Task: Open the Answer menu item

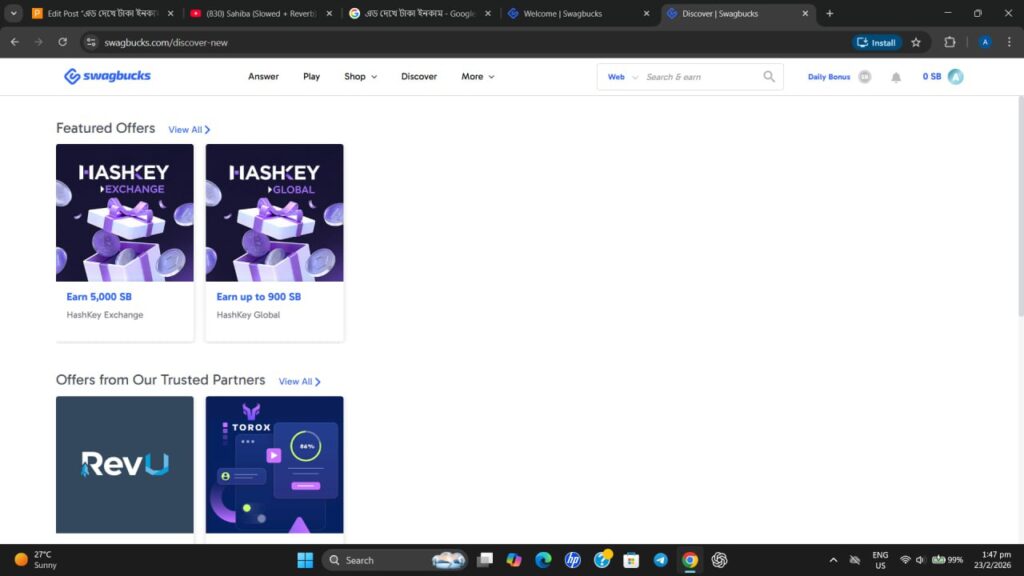Action: [263, 76]
